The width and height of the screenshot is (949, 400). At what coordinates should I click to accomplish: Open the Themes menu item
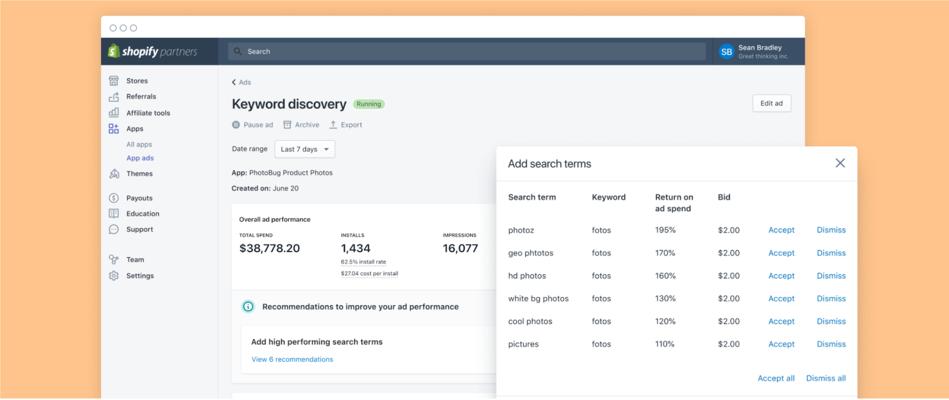click(140, 174)
